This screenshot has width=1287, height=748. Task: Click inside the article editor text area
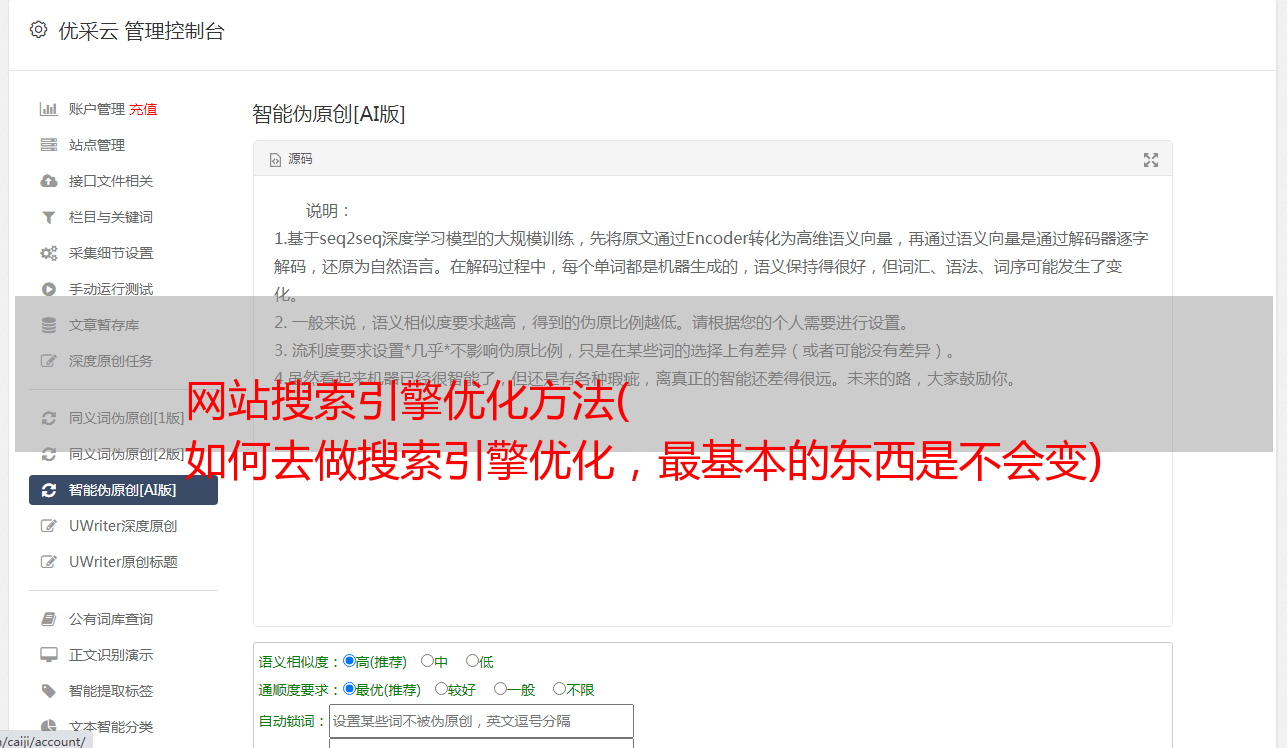click(x=712, y=401)
